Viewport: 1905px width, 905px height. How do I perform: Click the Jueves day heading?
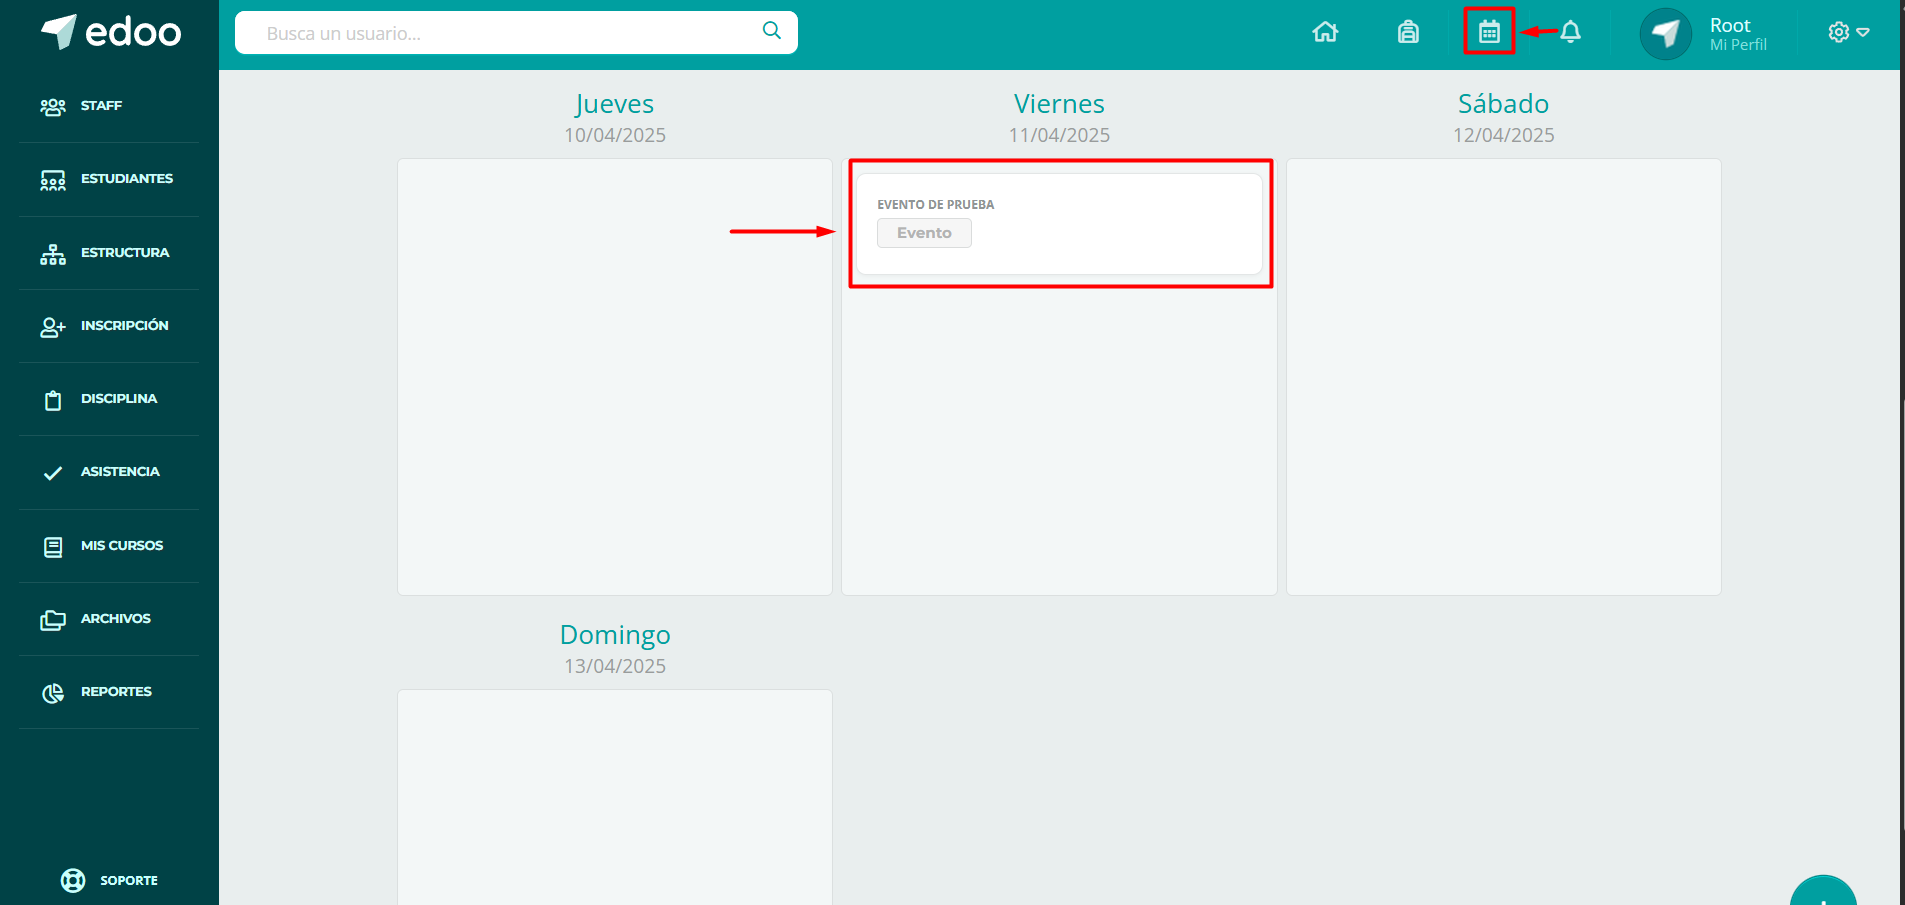(615, 104)
